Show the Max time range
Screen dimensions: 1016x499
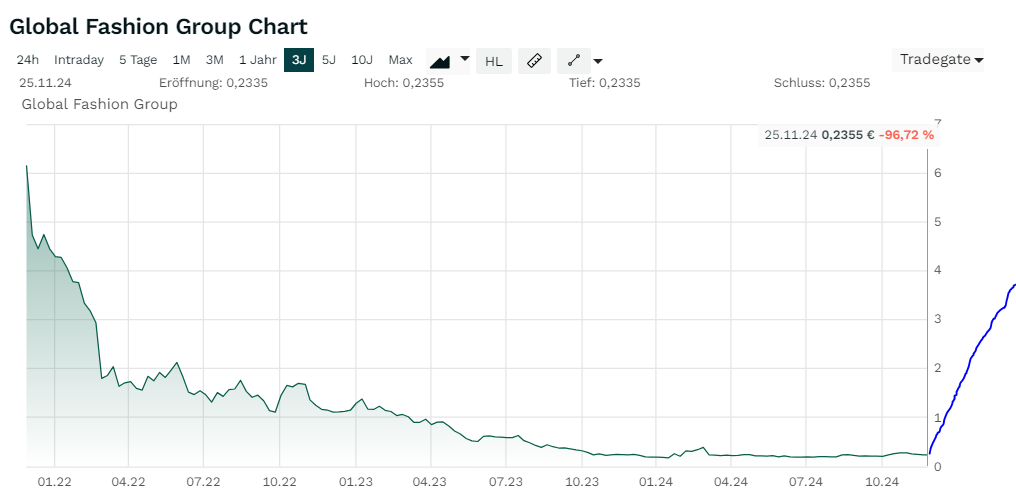tap(400, 60)
